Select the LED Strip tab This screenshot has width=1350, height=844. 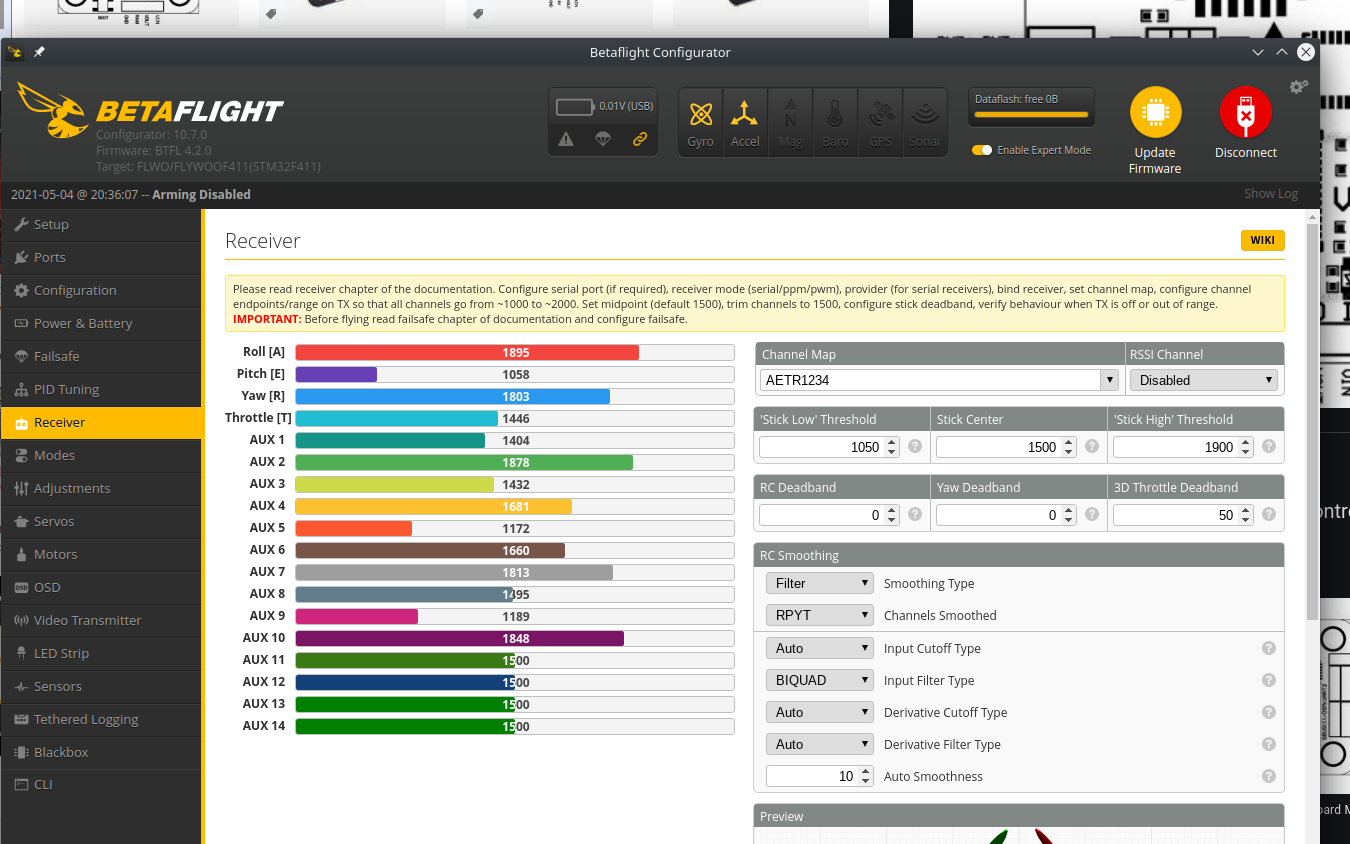click(x=101, y=654)
